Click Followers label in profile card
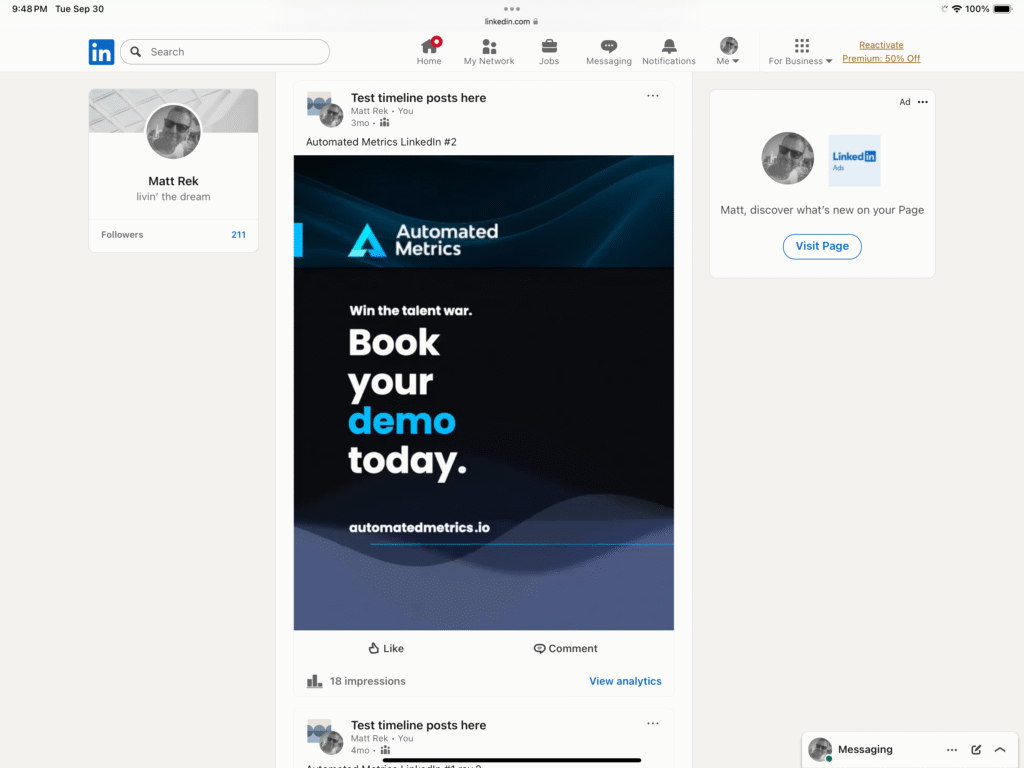Viewport: 1024px width, 768px height. coord(122,234)
